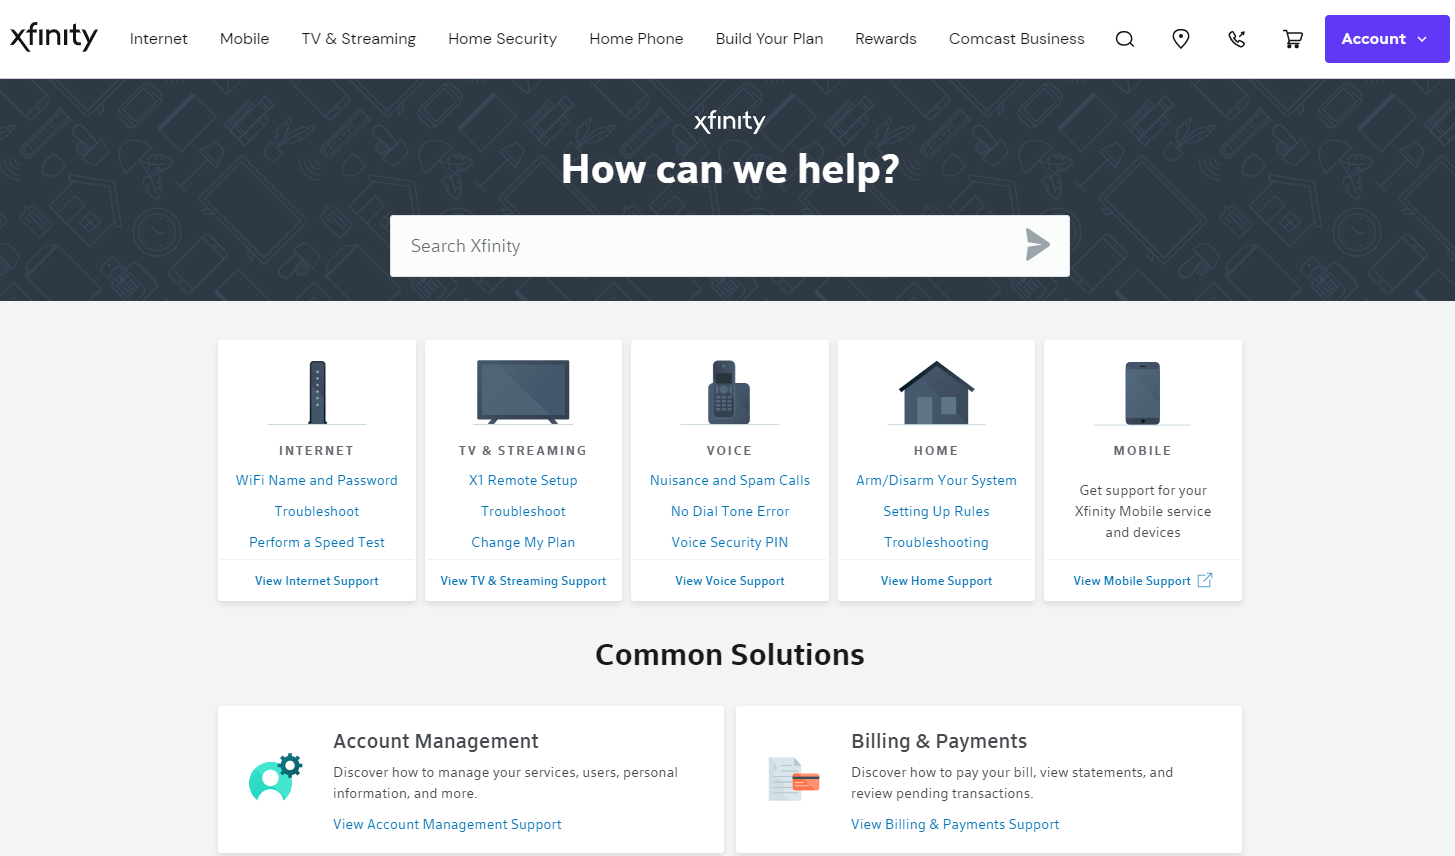
Task: Open Change My Plan link
Action: coord(523,542)
